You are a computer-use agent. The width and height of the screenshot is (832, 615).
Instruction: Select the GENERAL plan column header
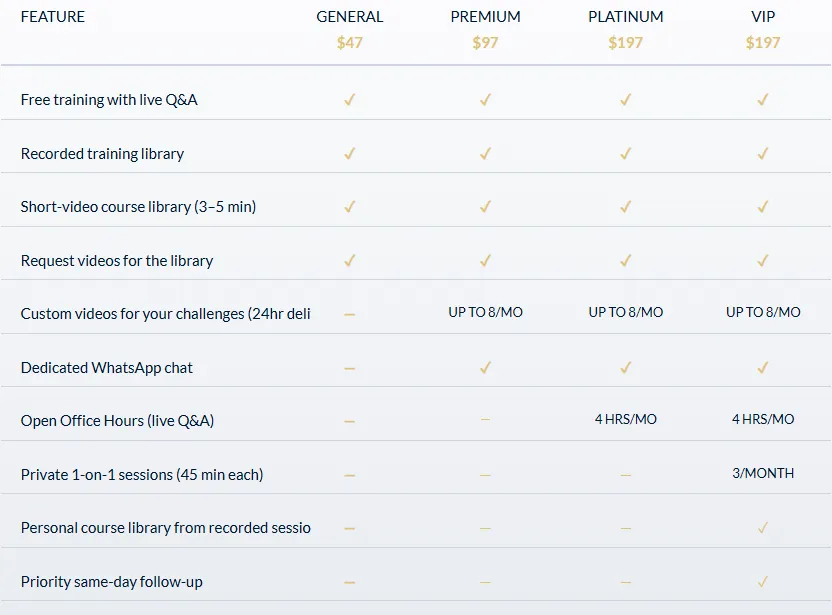pos(349,17)
